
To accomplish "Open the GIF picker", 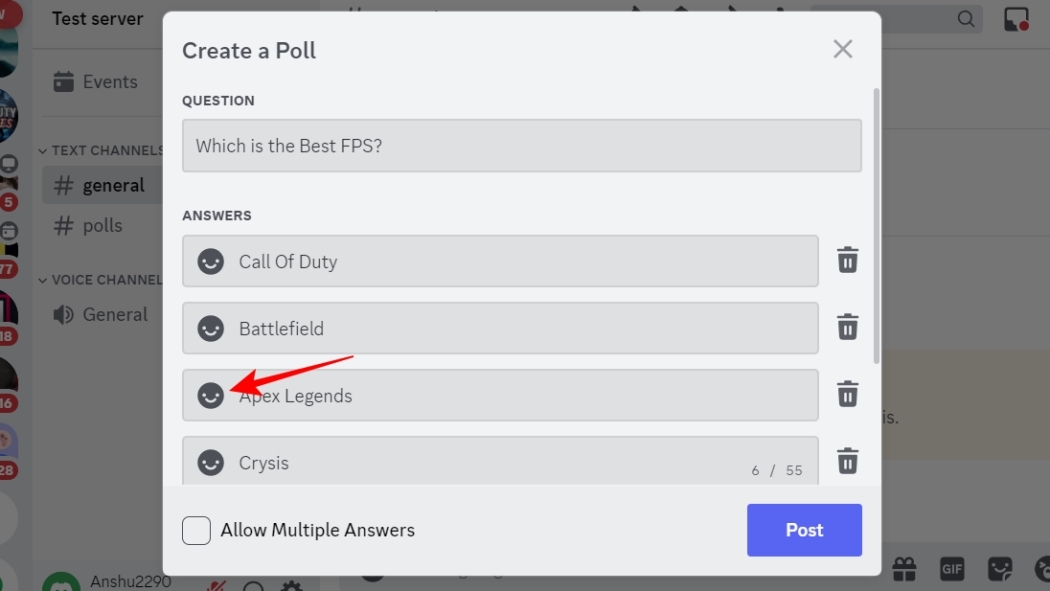I will 951,569.
